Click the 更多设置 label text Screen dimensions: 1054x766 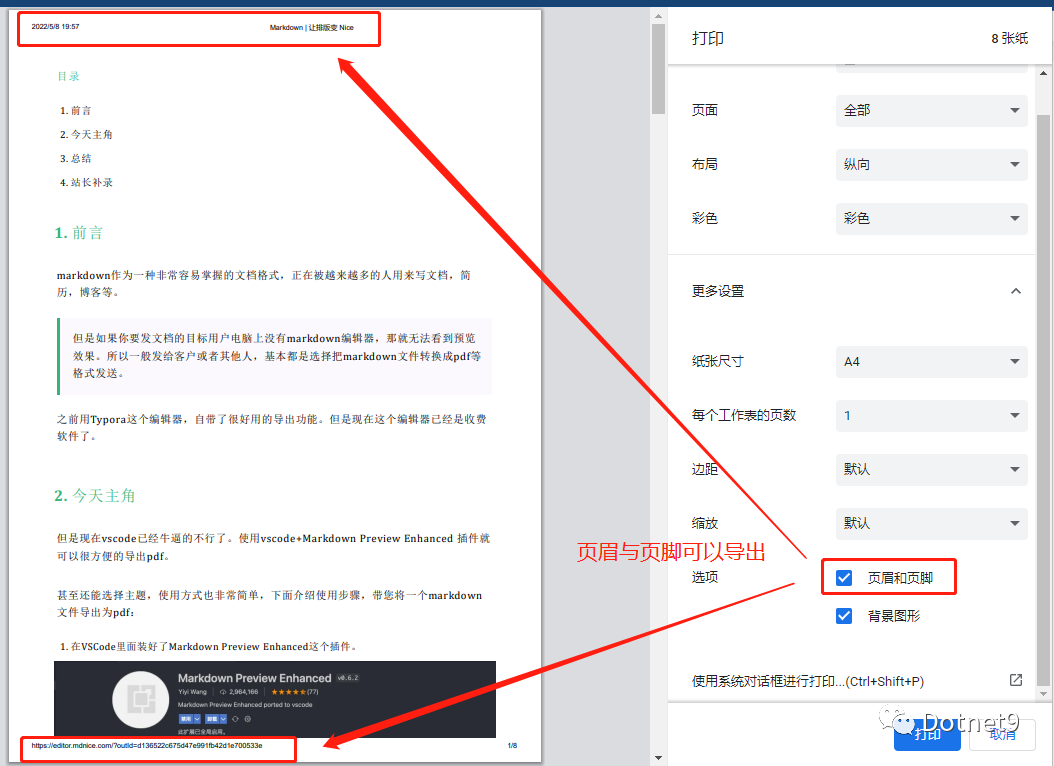pyautogui.click(x=718, y=291)
